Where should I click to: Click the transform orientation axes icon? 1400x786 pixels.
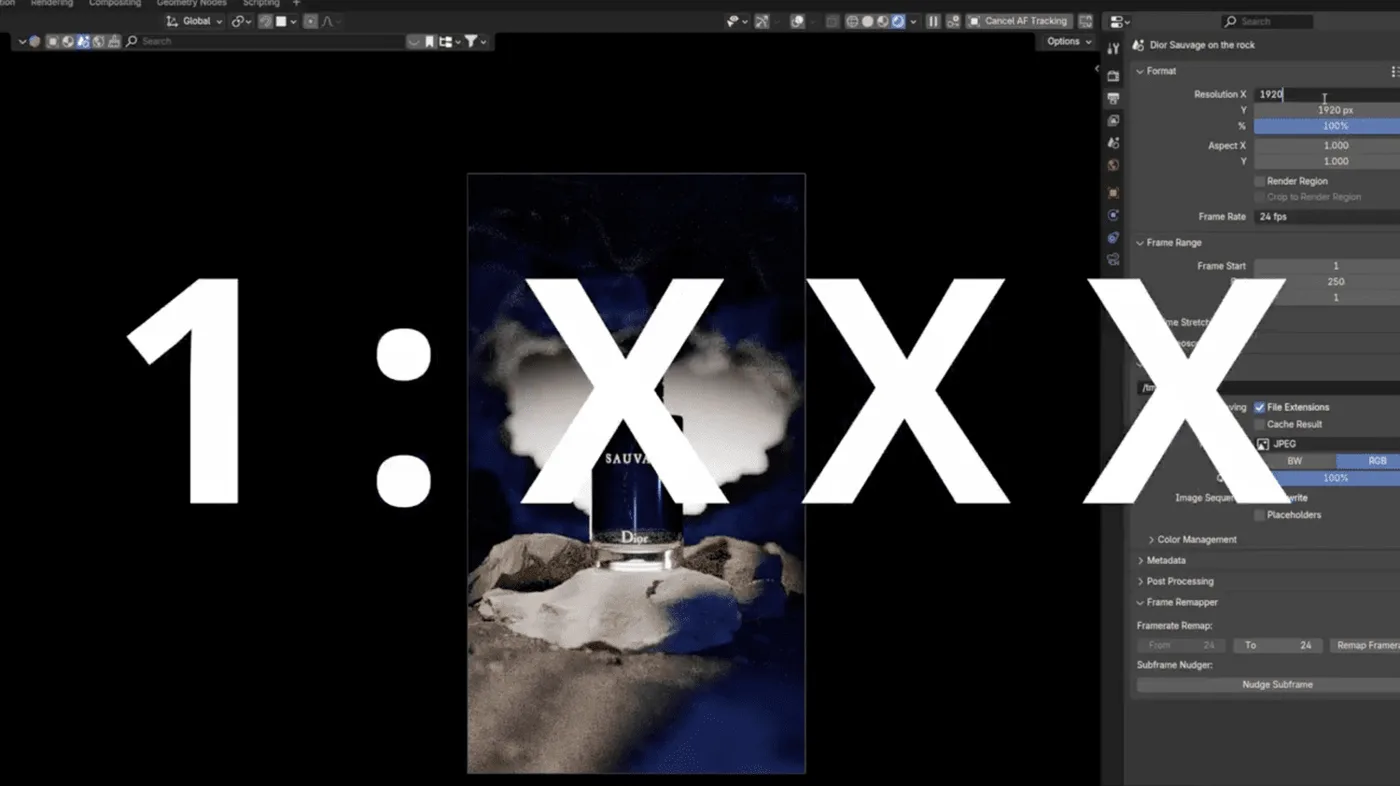pyautogui.click(x=172, y=21)
